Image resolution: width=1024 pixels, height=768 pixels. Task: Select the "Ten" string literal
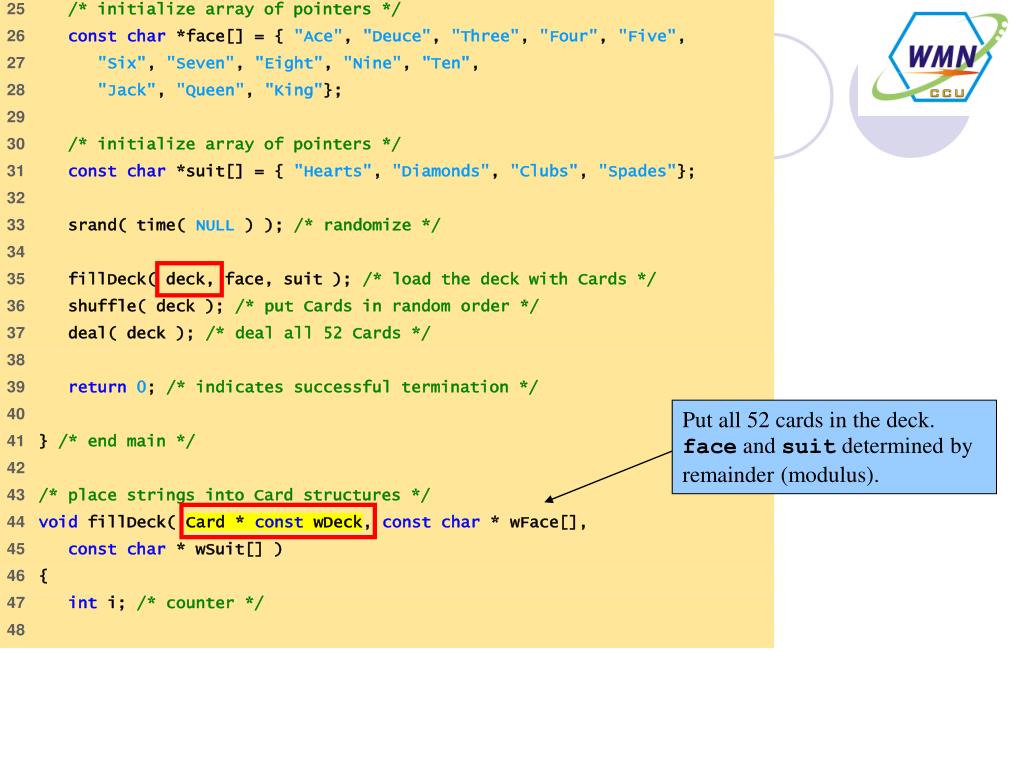pos(446,63)
